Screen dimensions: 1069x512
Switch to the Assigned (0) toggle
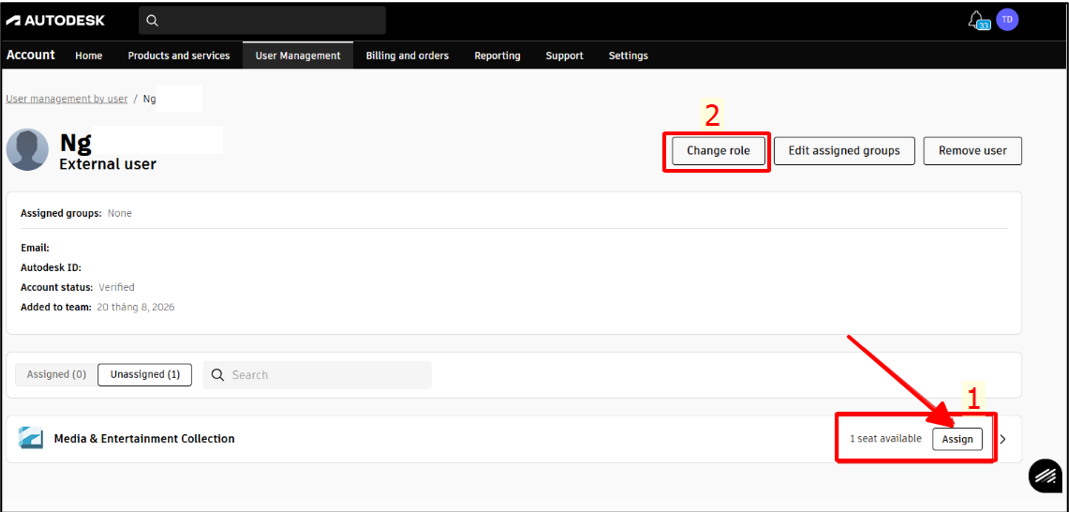point(57,374)
